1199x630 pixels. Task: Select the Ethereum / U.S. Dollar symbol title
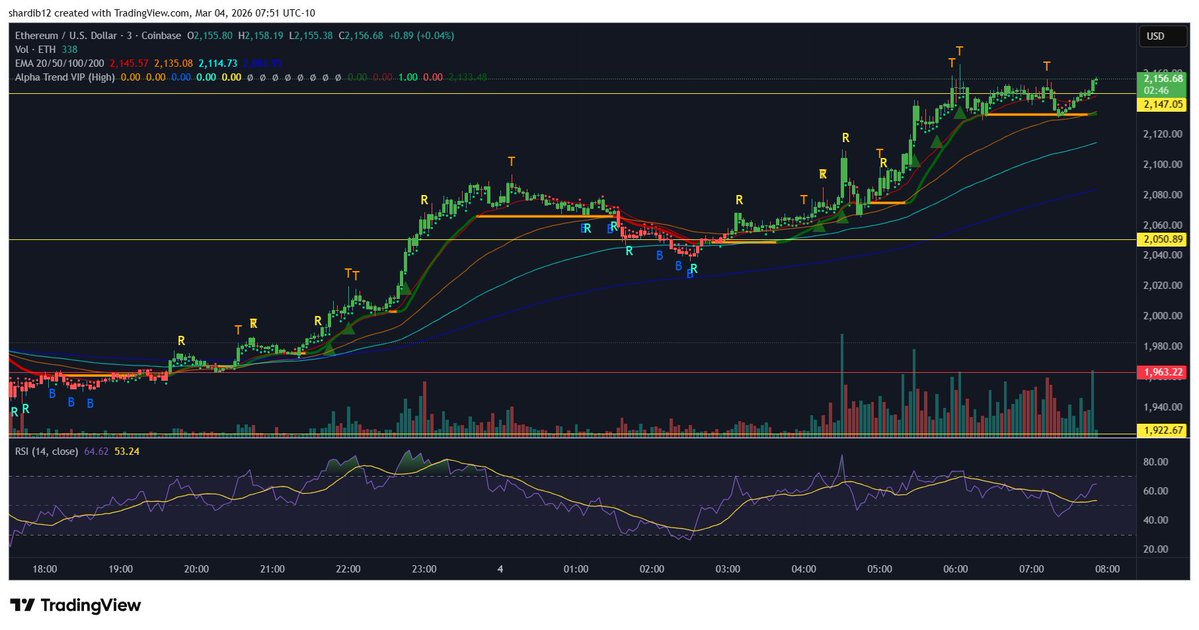pyautogui.click(x=99, y=35)
